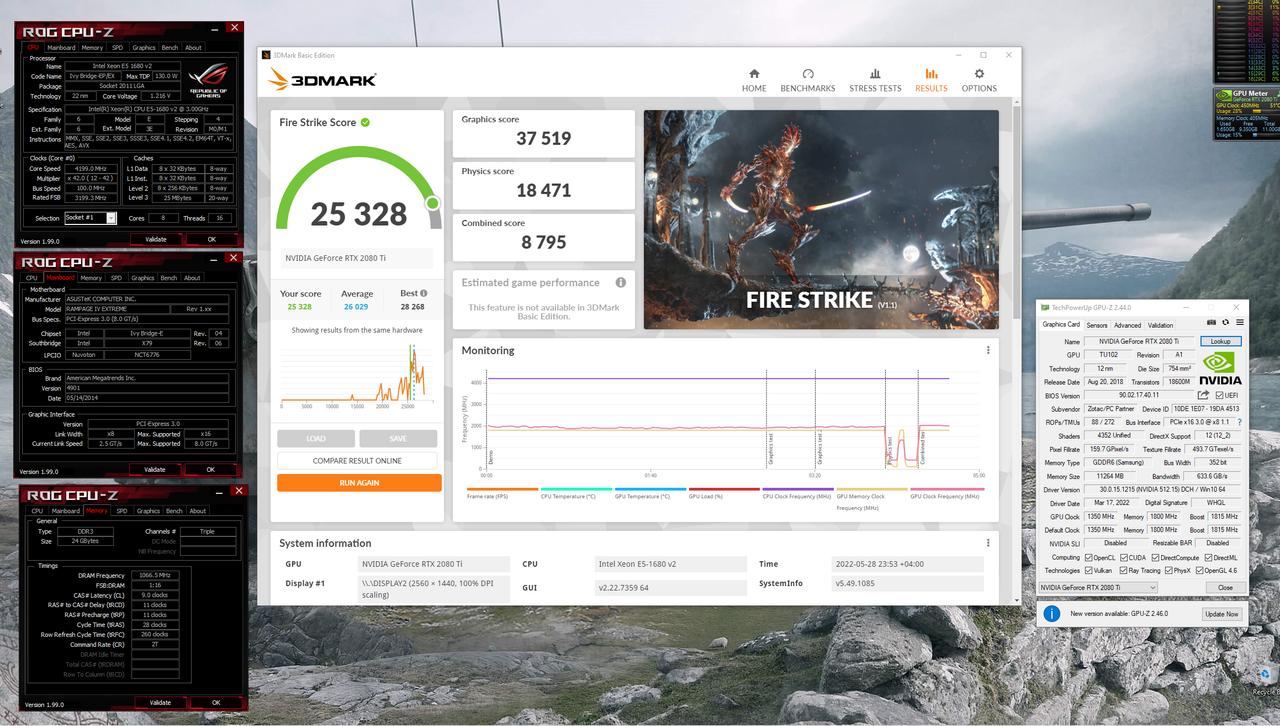Switch to the Sensors tab in GPU-Z
The height and width of the screenshot is (726, 1280).
pos(1097,325)
